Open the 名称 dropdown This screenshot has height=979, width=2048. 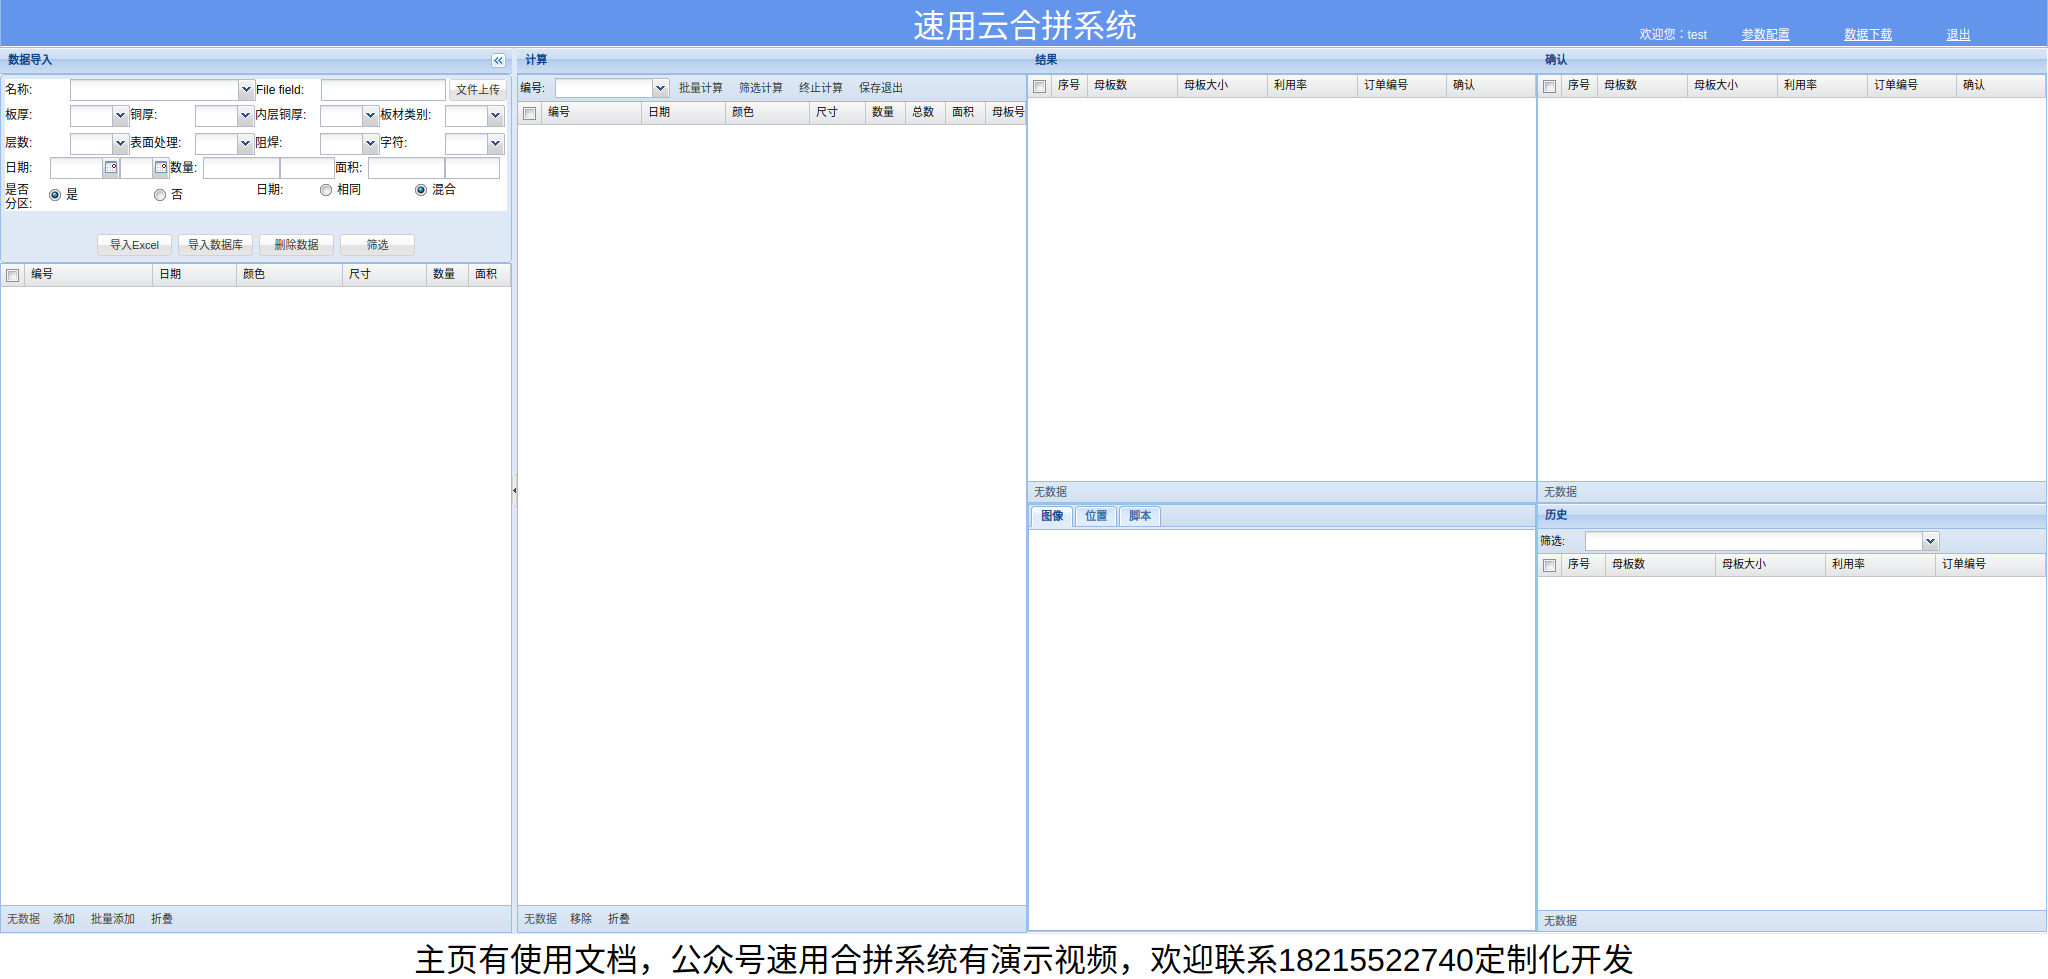pos(246,90)
